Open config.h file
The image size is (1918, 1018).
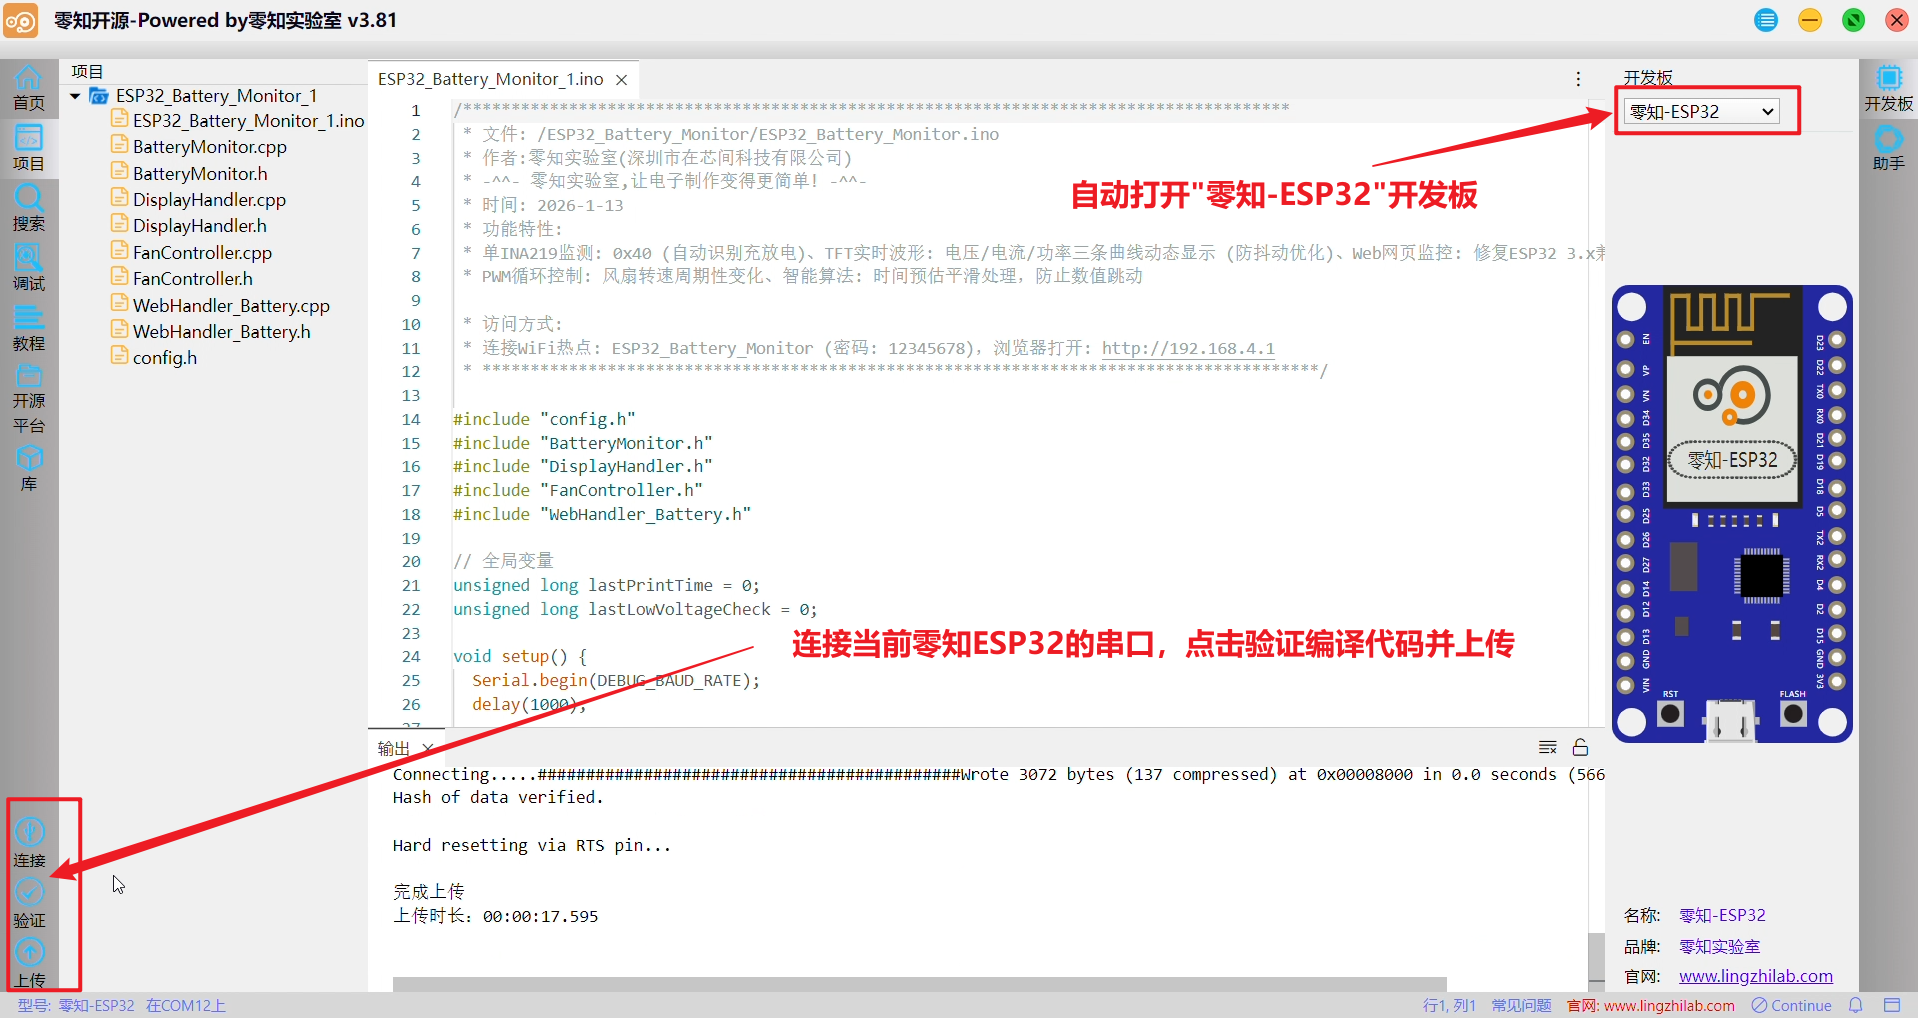154,358
